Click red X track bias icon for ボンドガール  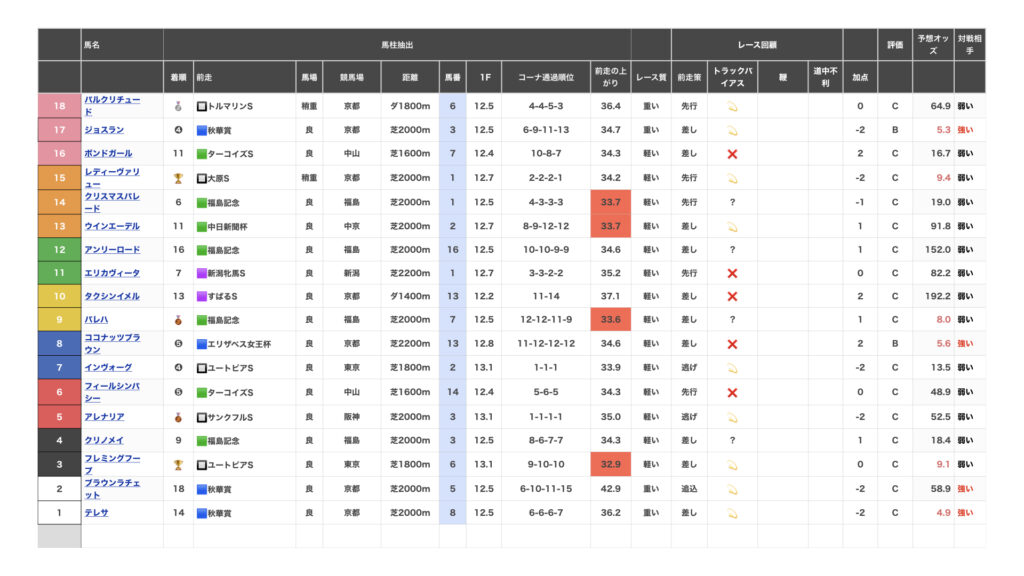coord(732,154)
